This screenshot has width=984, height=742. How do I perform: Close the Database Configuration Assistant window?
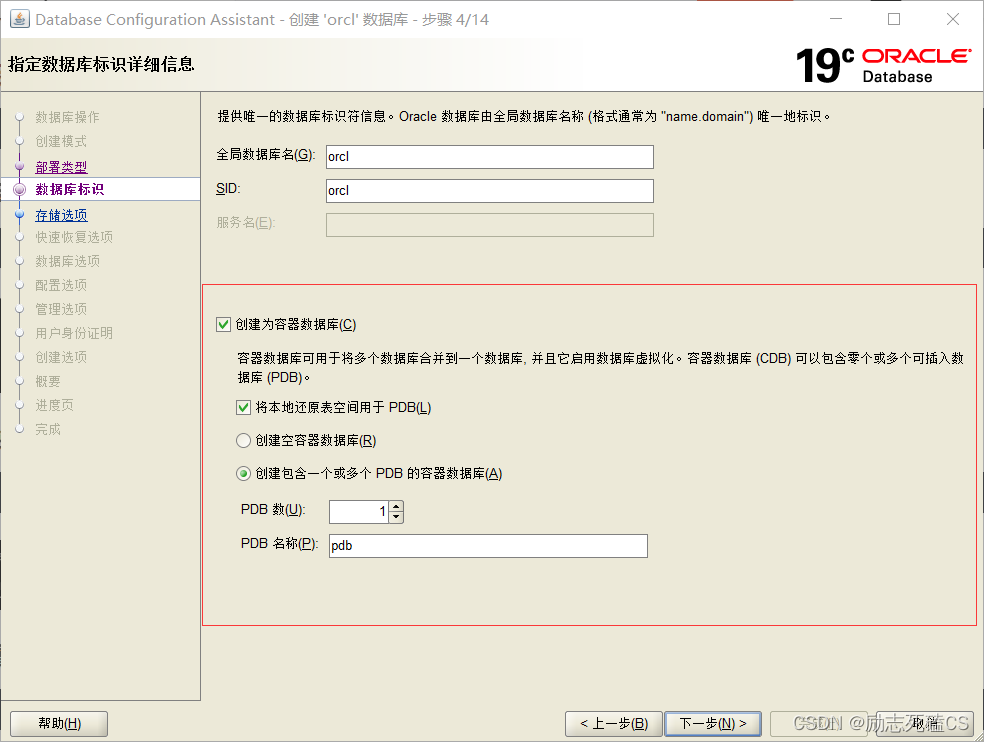(x=953, y=19)
